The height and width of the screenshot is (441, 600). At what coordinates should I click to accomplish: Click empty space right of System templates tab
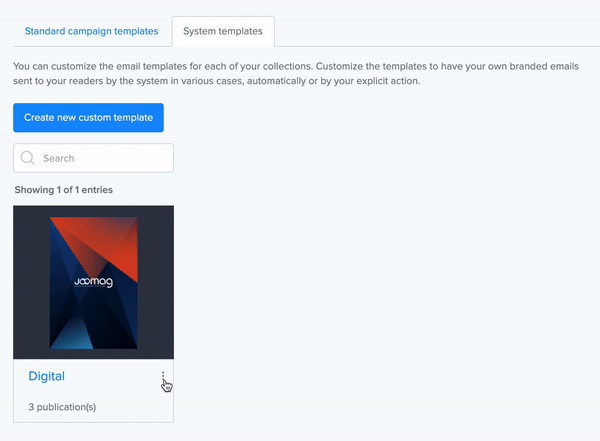click(x=430, y=31)
